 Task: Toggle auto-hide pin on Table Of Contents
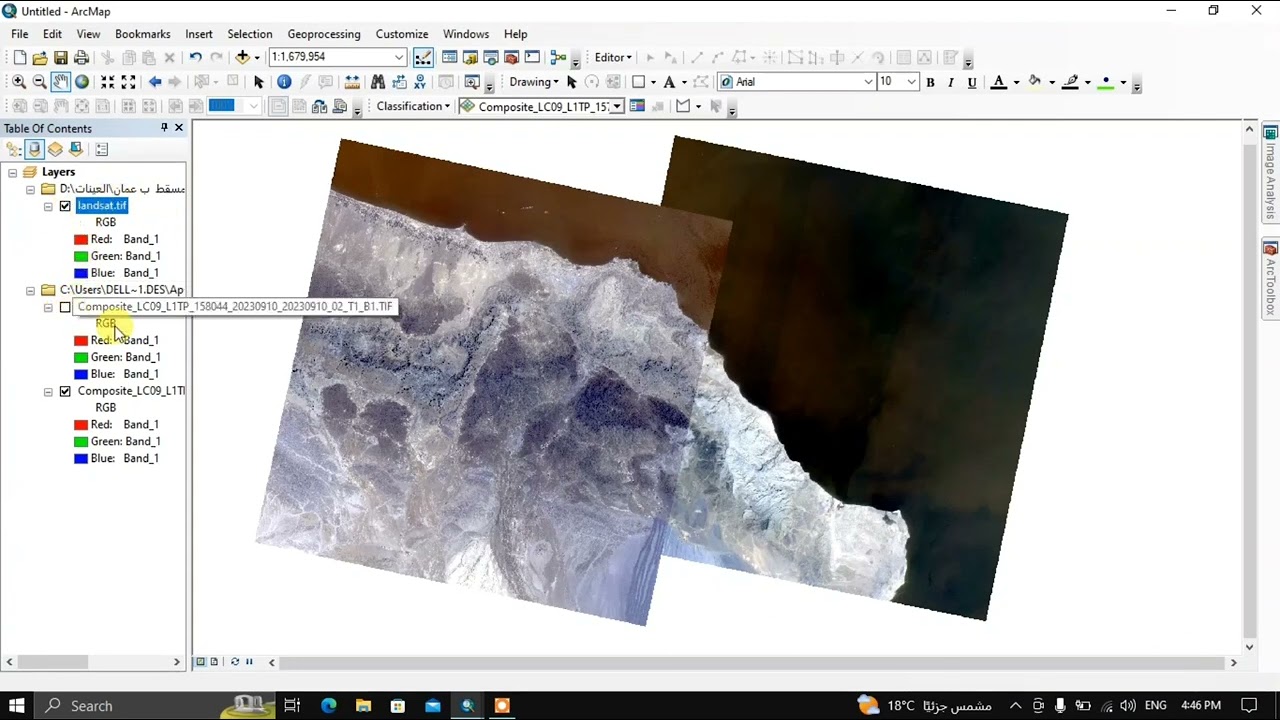164,128
